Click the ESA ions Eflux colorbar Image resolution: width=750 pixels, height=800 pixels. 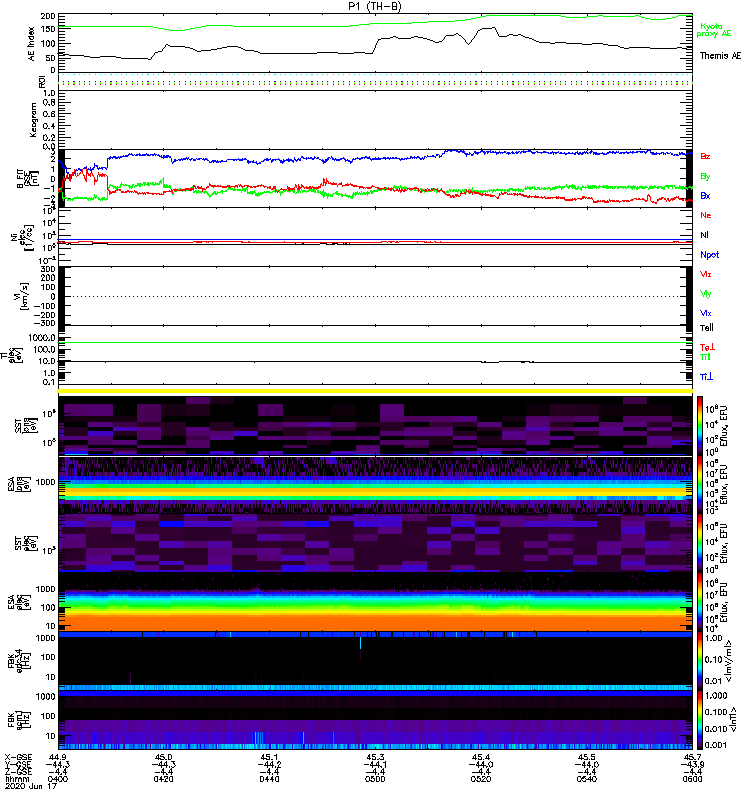point(700,485)
